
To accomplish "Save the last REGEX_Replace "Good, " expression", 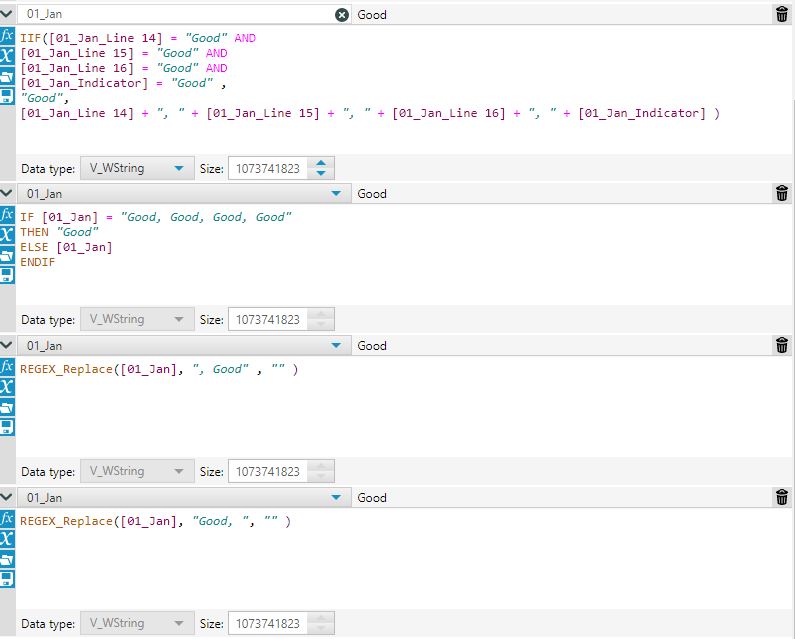I will pos(7,579).
